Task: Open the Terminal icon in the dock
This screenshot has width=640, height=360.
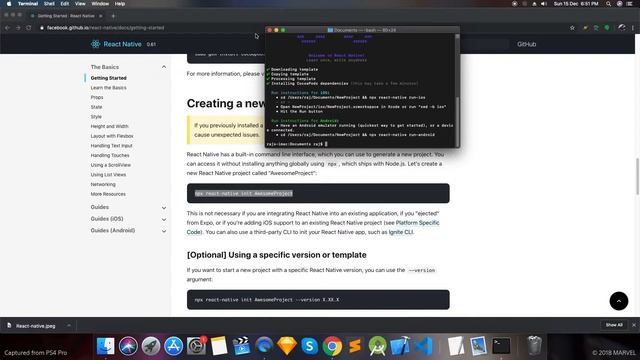Action: tap(501, 346)
